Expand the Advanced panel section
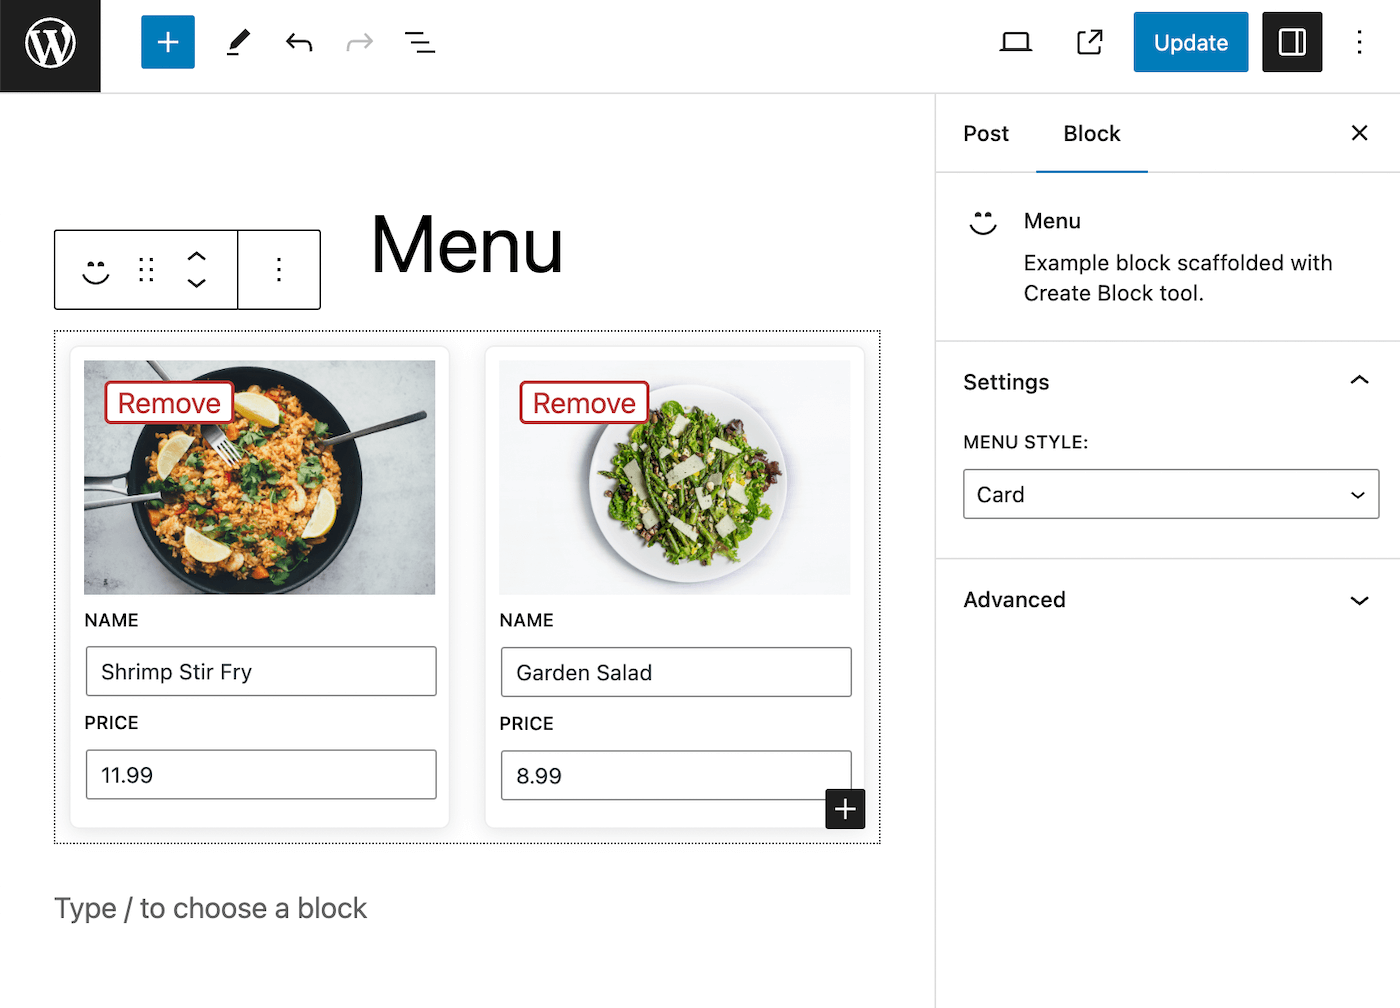The height and width of the screenshot is (1008, 1400). 1359,600
